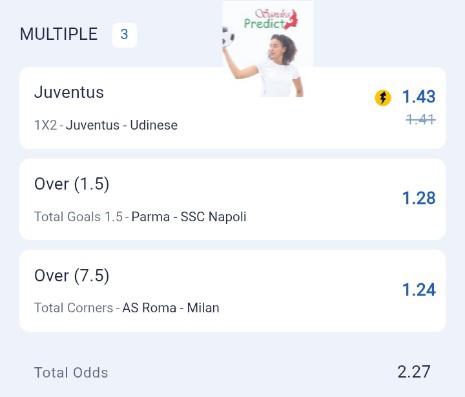This screenshot has width=465, height=397.
Task: Tap the selection count badge 3
Action: coord(124,35)
